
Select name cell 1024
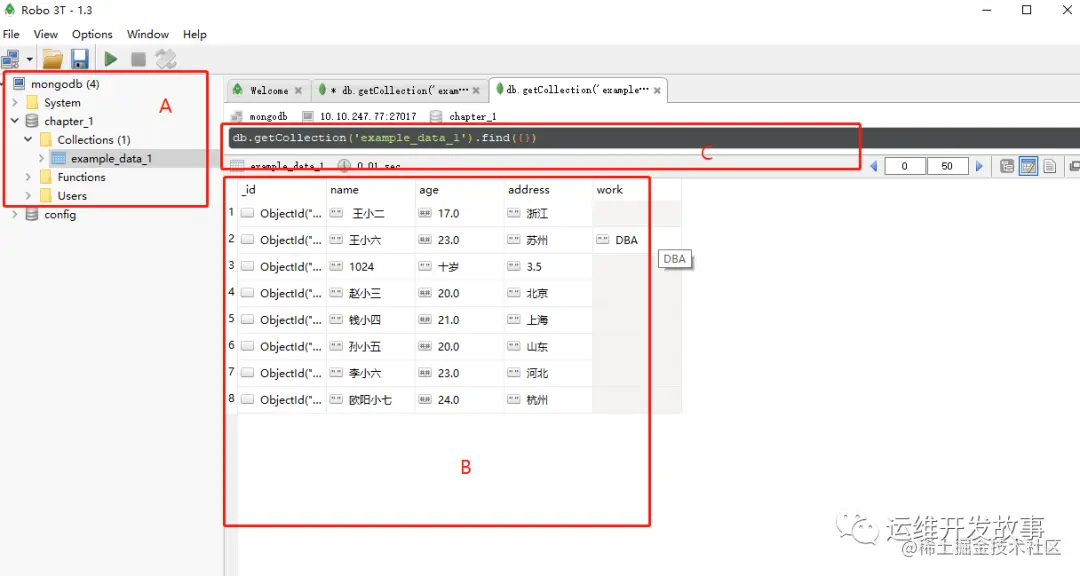(x=371, y=267)
